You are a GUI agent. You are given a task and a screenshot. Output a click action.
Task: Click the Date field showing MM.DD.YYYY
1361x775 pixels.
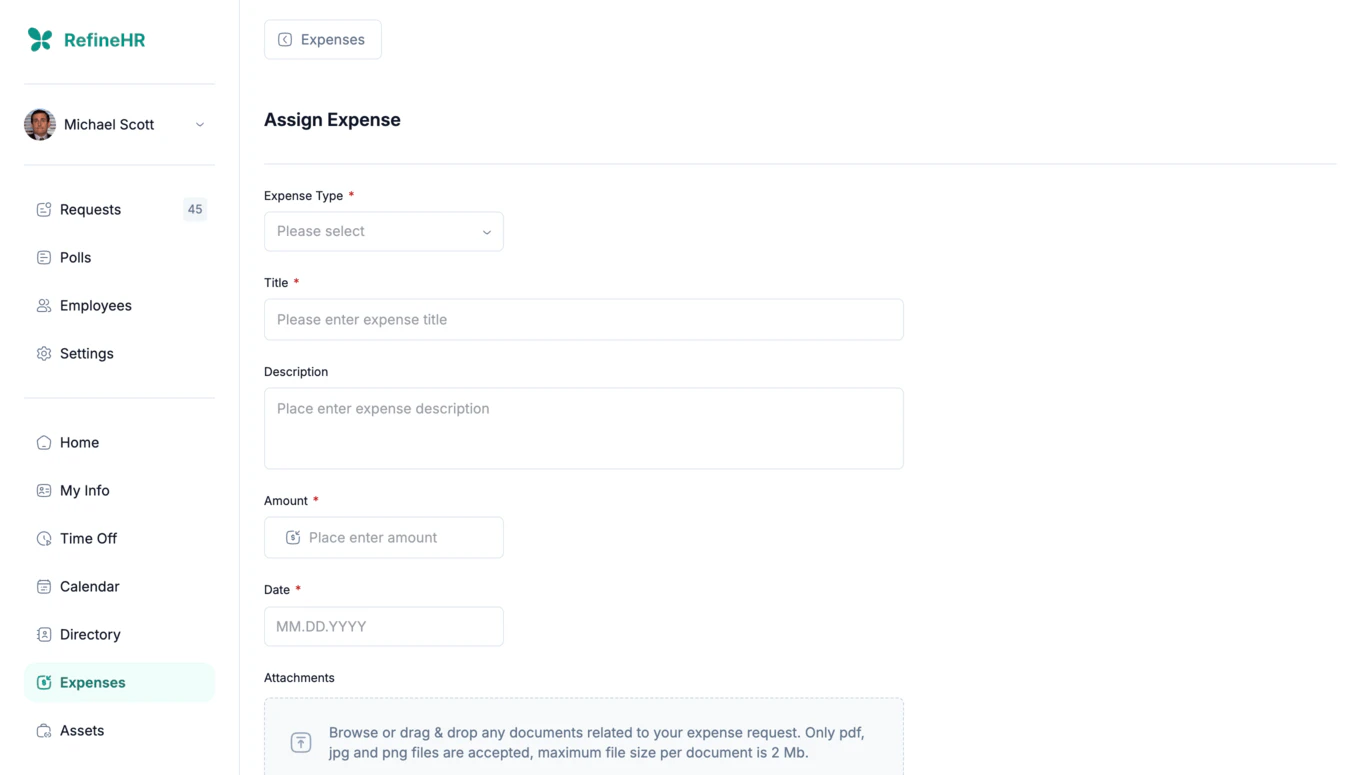(x=383, y=626)
